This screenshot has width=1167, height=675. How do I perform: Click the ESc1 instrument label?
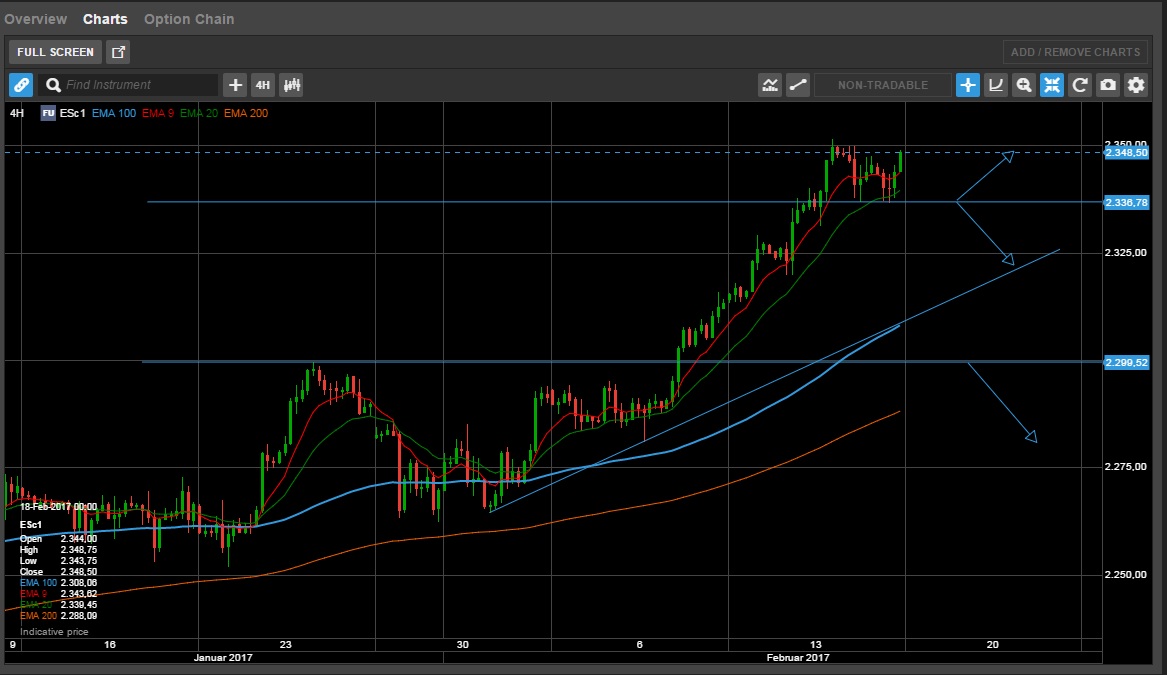click(73, 113)
